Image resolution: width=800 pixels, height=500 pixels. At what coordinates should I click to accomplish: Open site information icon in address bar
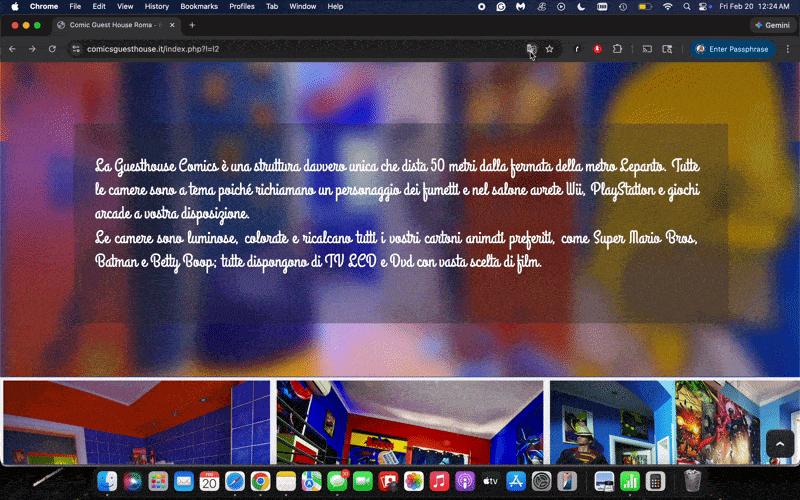point(76,49)
